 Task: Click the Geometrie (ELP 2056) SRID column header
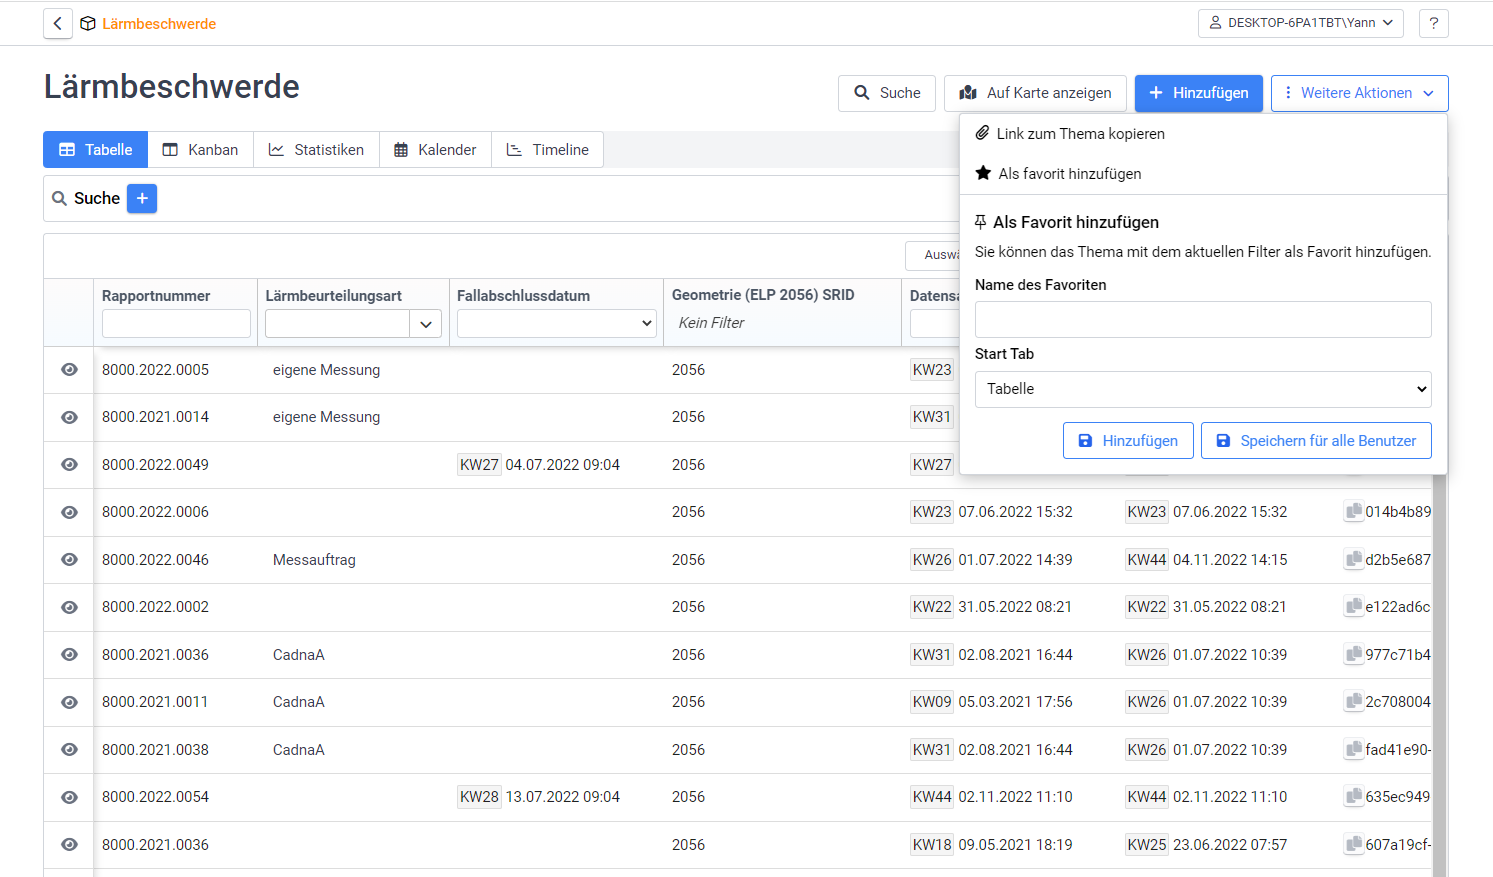coord(763,295)
